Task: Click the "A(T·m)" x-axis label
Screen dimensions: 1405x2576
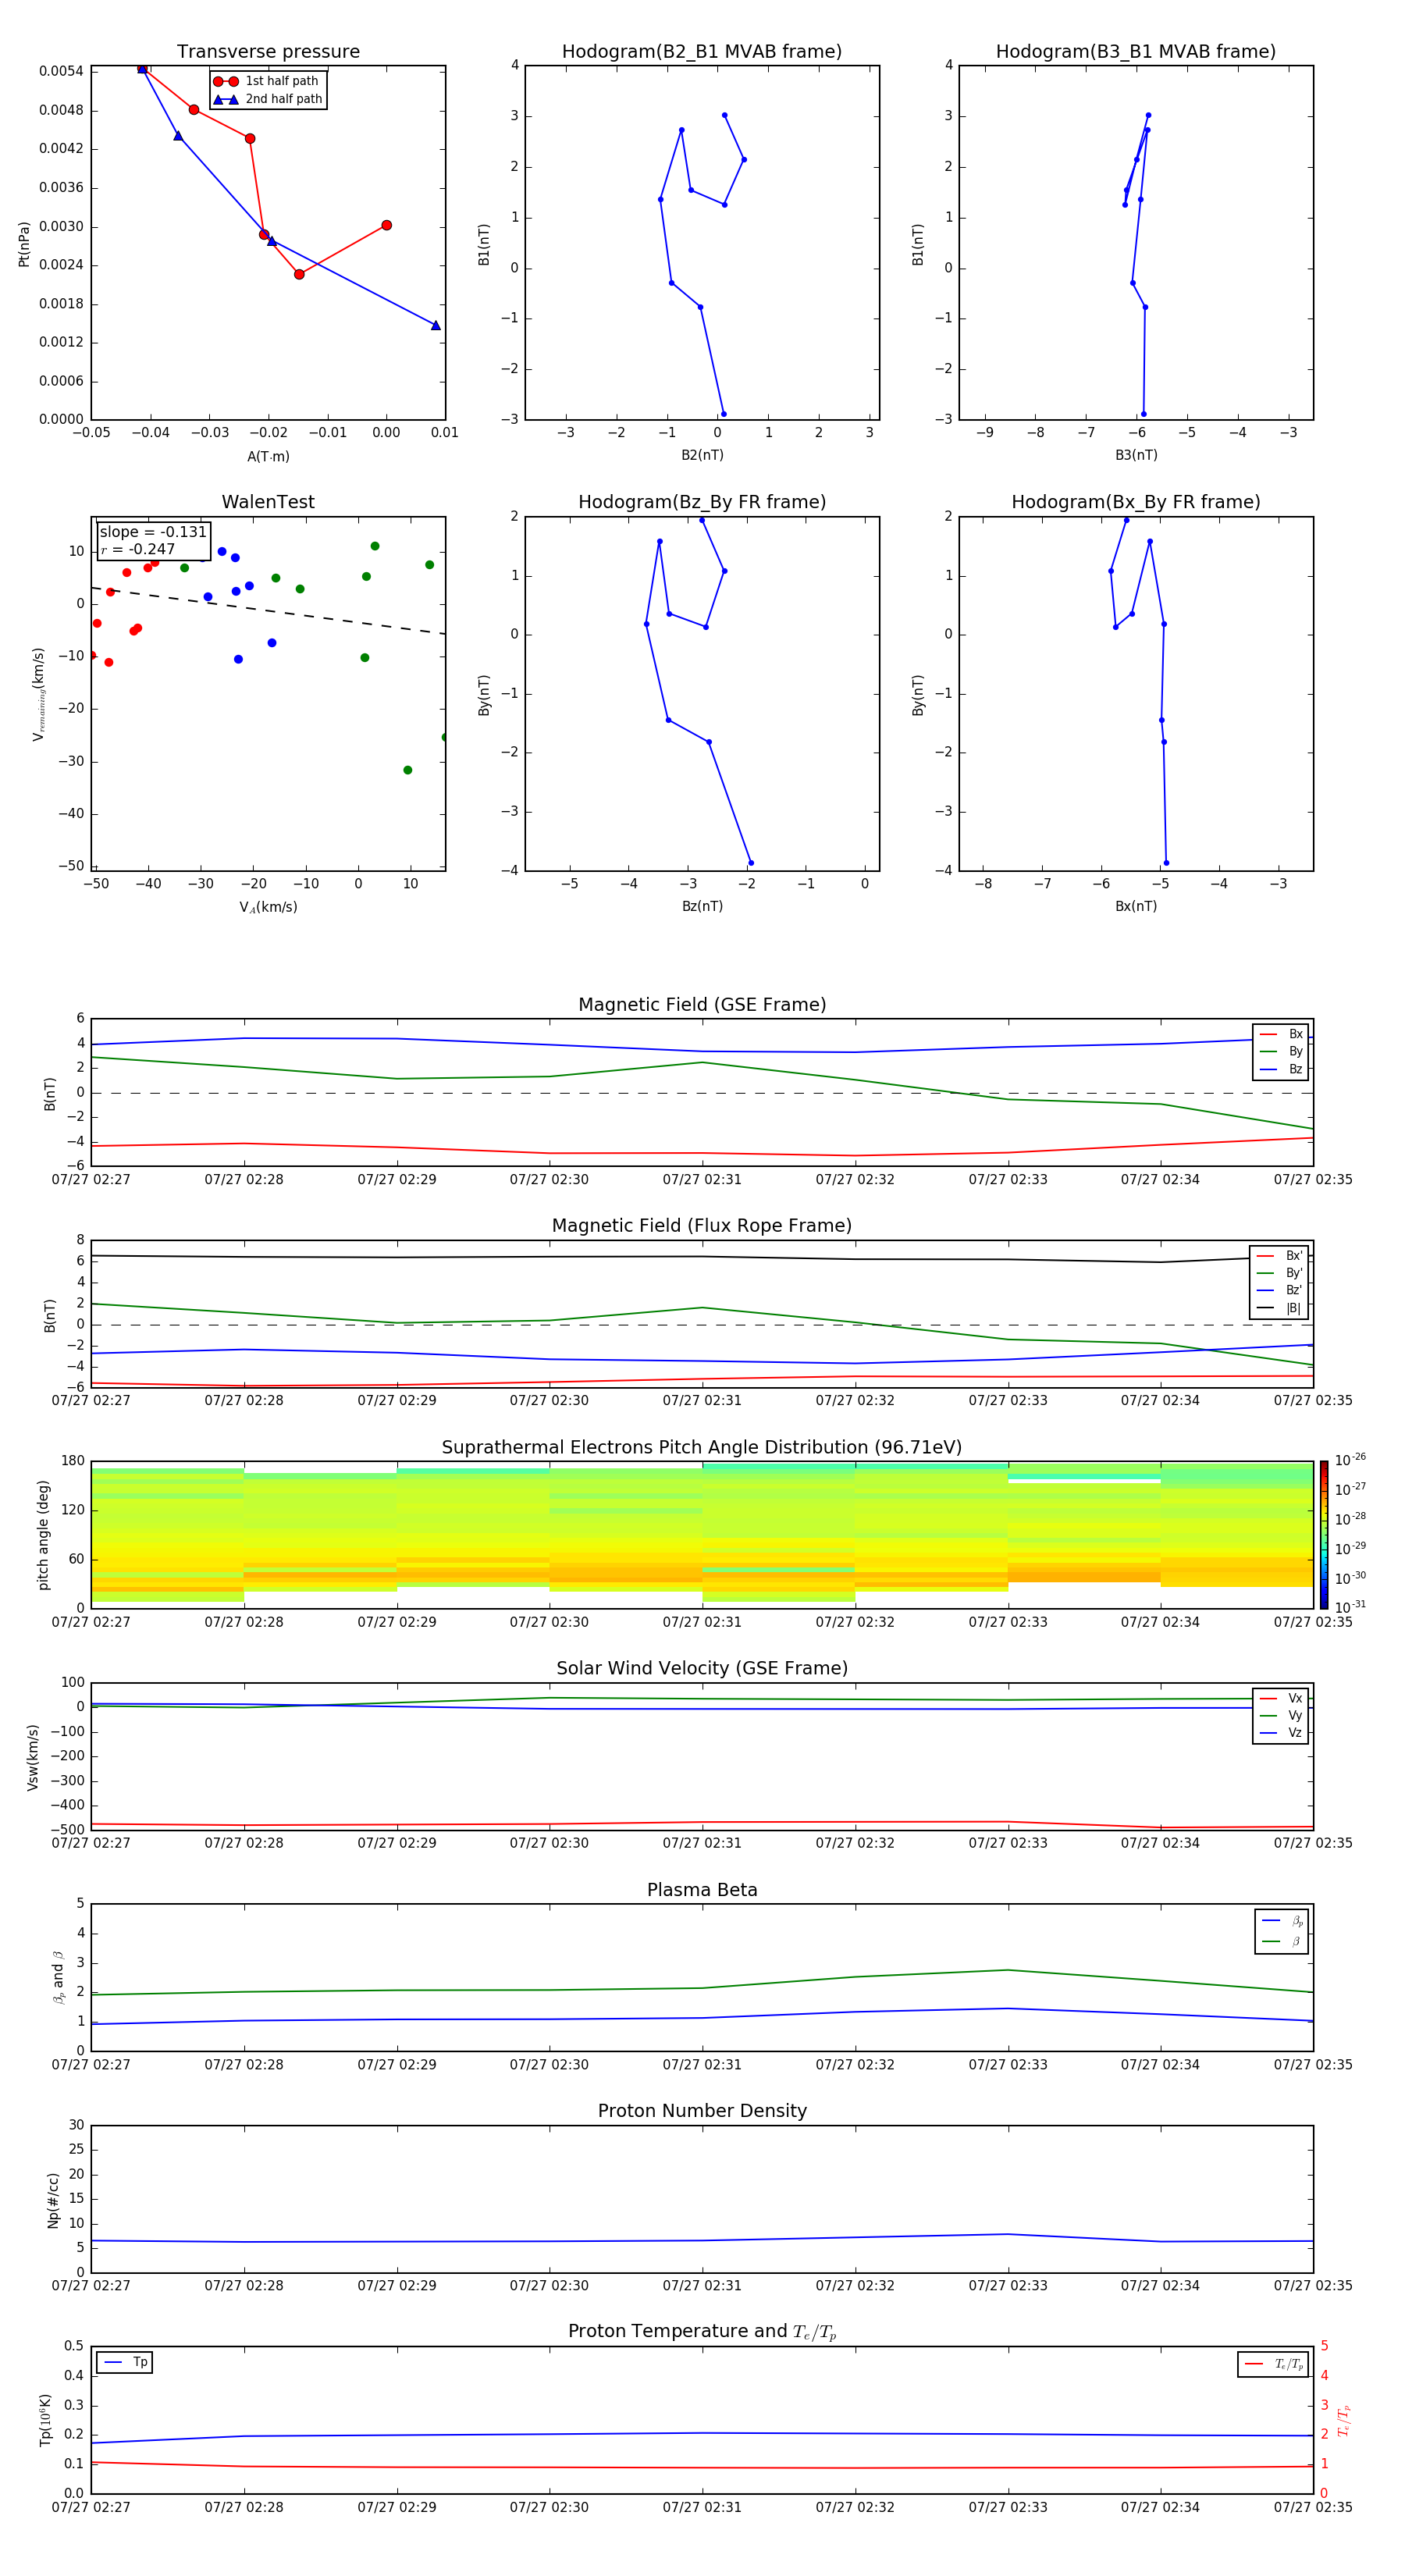Action: 268,456
